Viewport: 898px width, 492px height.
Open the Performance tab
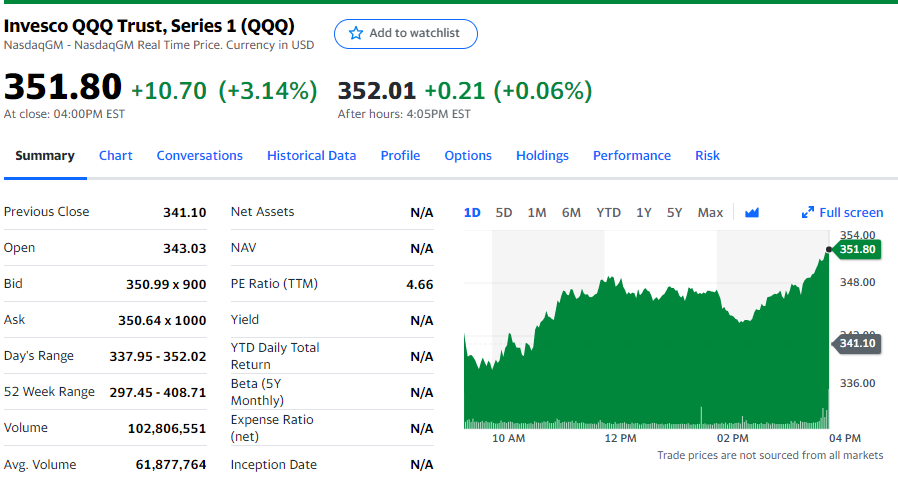coord(631,155)
